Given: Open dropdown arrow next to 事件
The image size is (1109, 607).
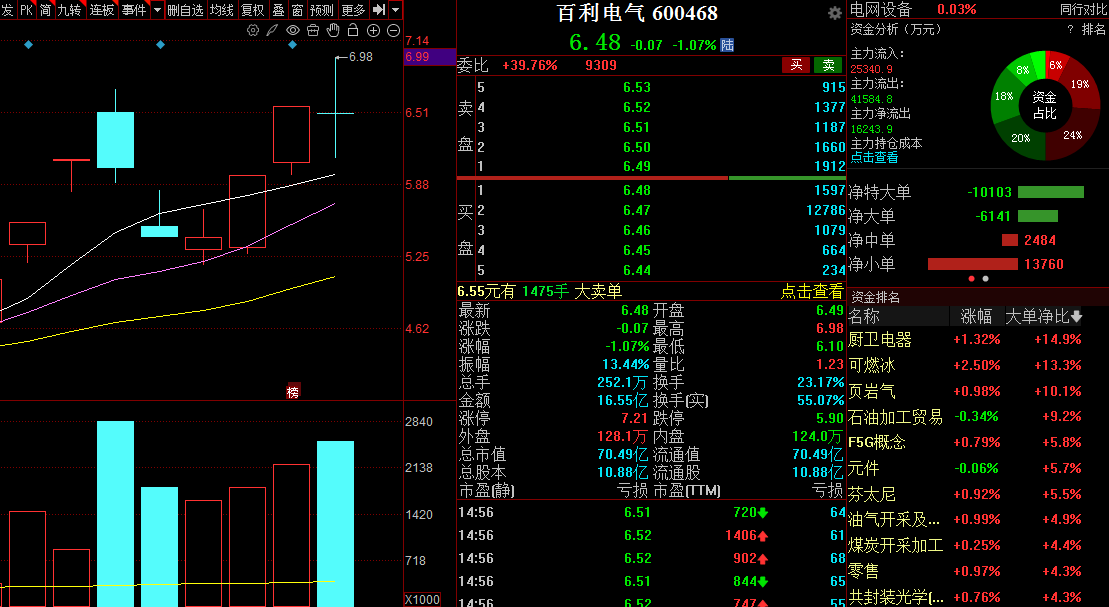Looking at the screenshot, I should pos(157,10).
